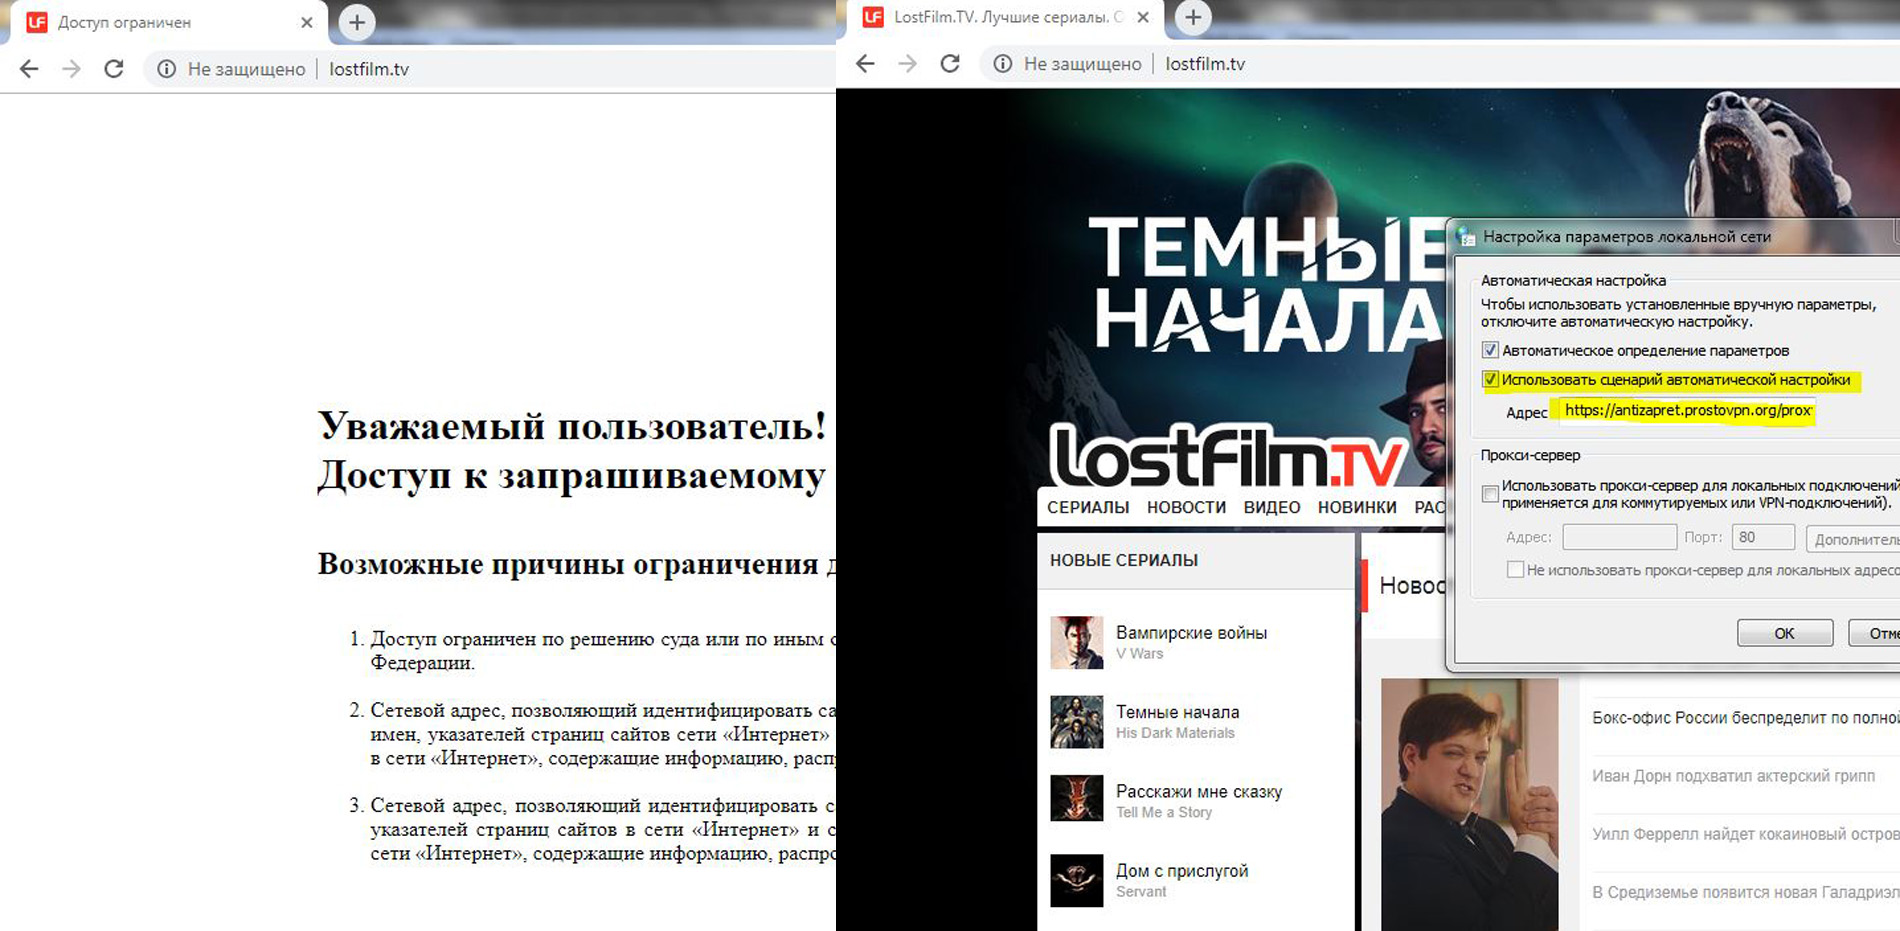Click the His Dark Materials thumbnail
Screen dimensions: 1900x931
(x=1077, y=722)
